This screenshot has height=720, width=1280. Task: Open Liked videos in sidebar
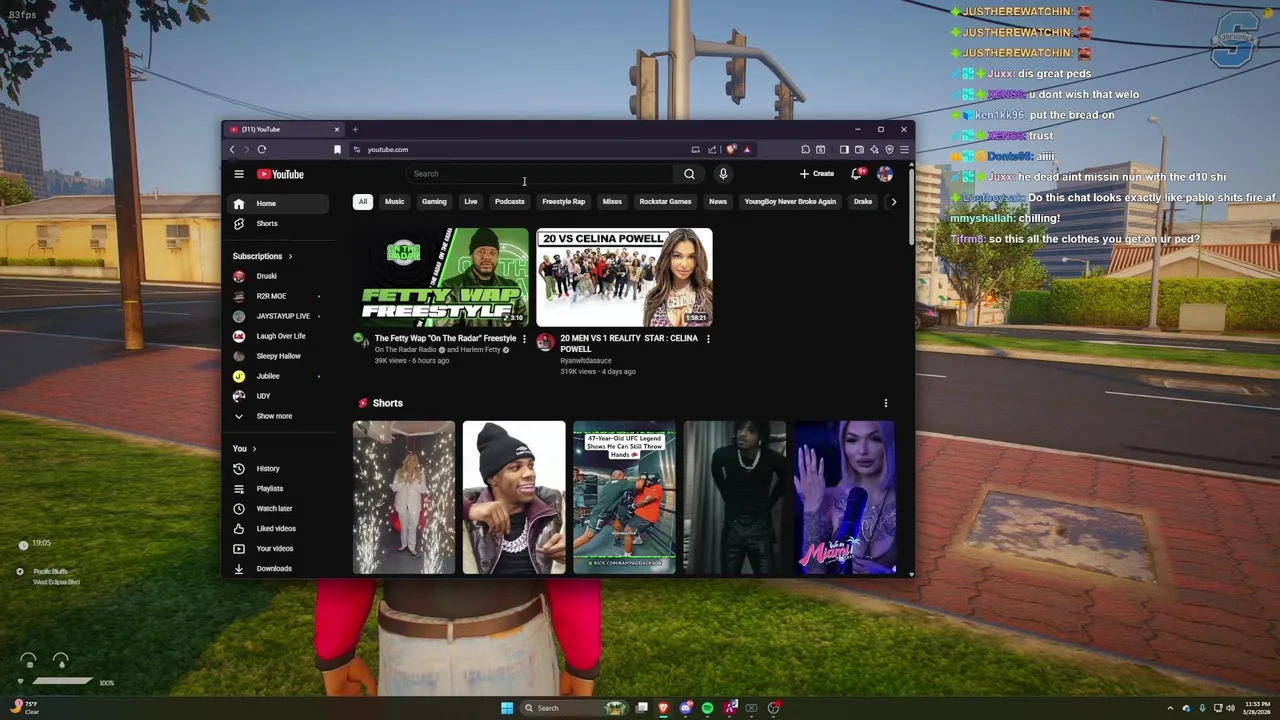pyautogui.click(x=279, y=529)
